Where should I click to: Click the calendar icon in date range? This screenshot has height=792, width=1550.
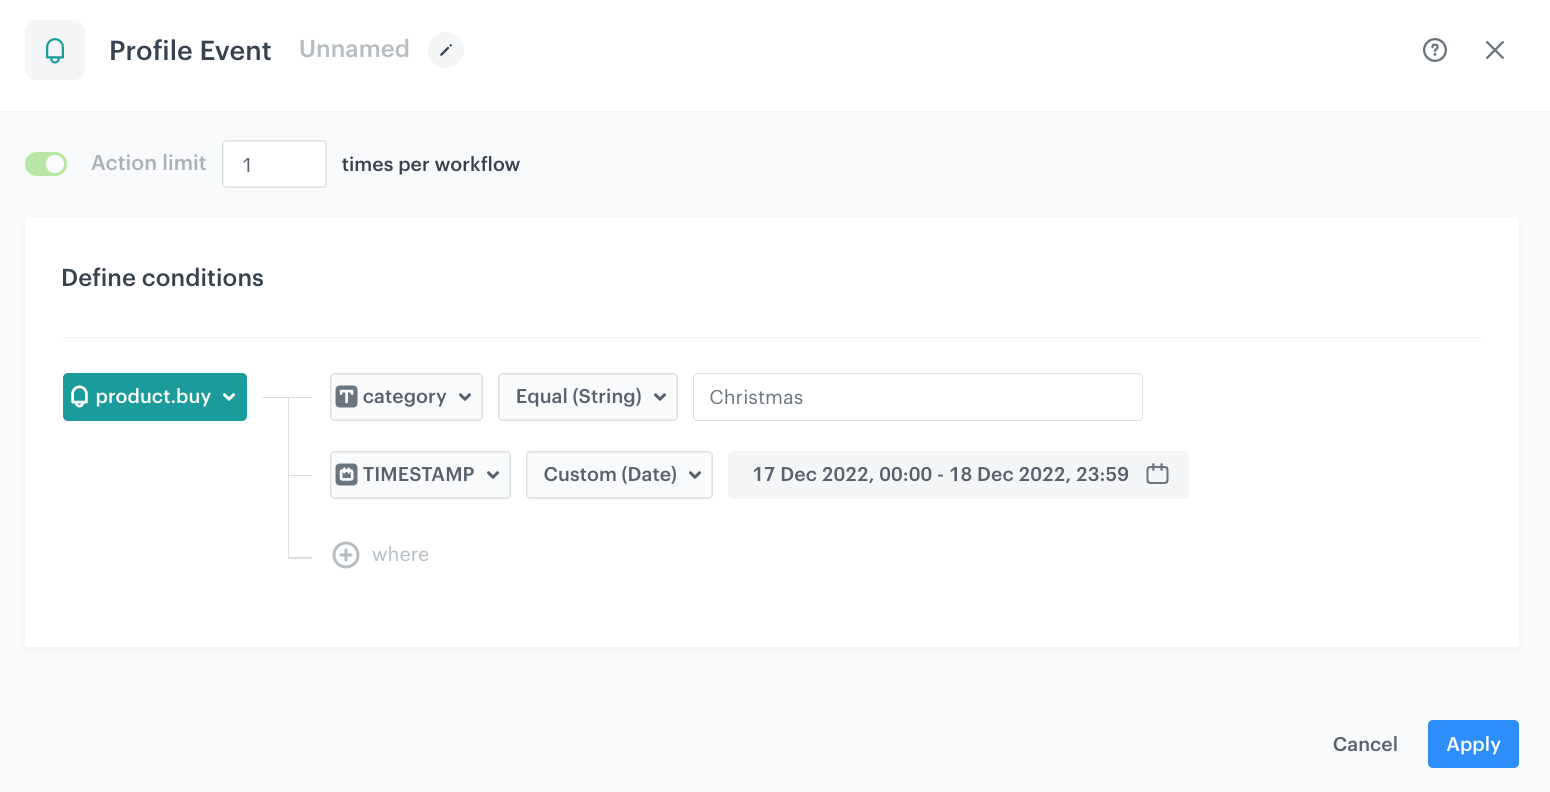click(1157, 474)
